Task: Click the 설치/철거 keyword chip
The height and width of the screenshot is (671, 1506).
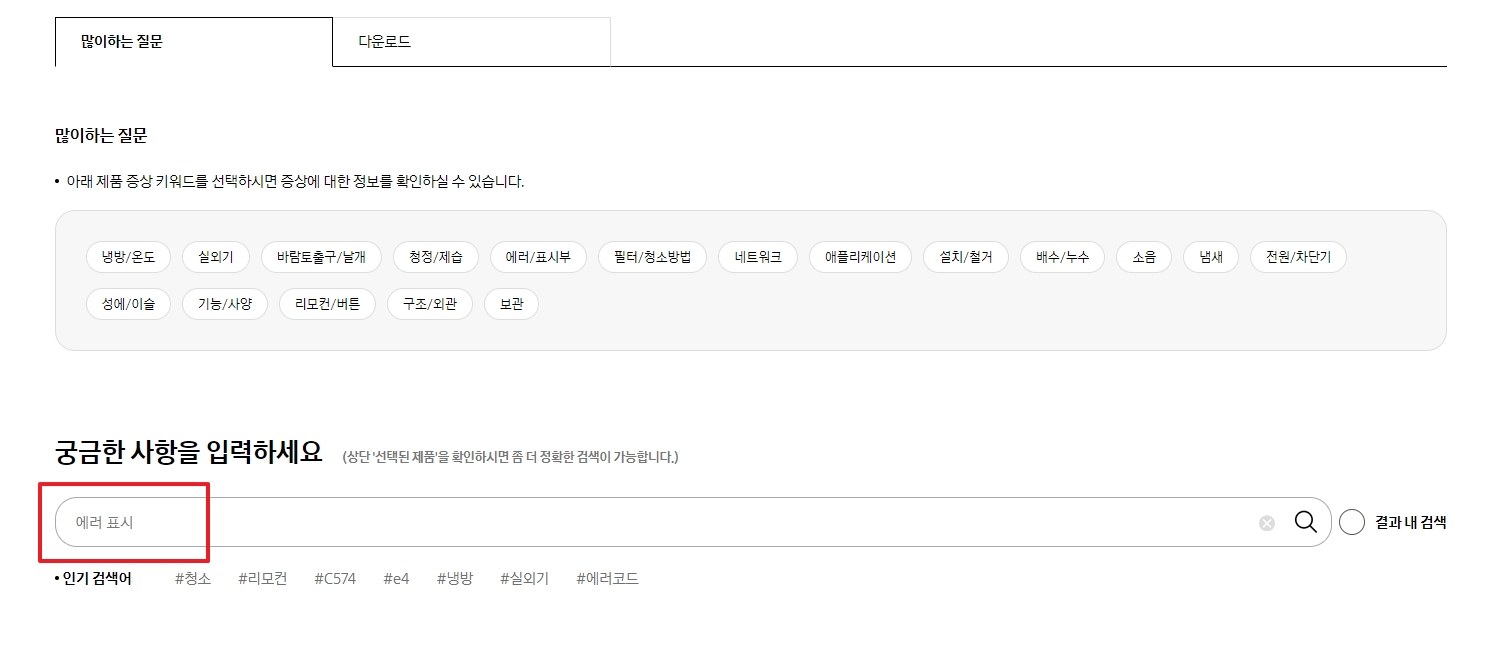Action: coord(965,256)
